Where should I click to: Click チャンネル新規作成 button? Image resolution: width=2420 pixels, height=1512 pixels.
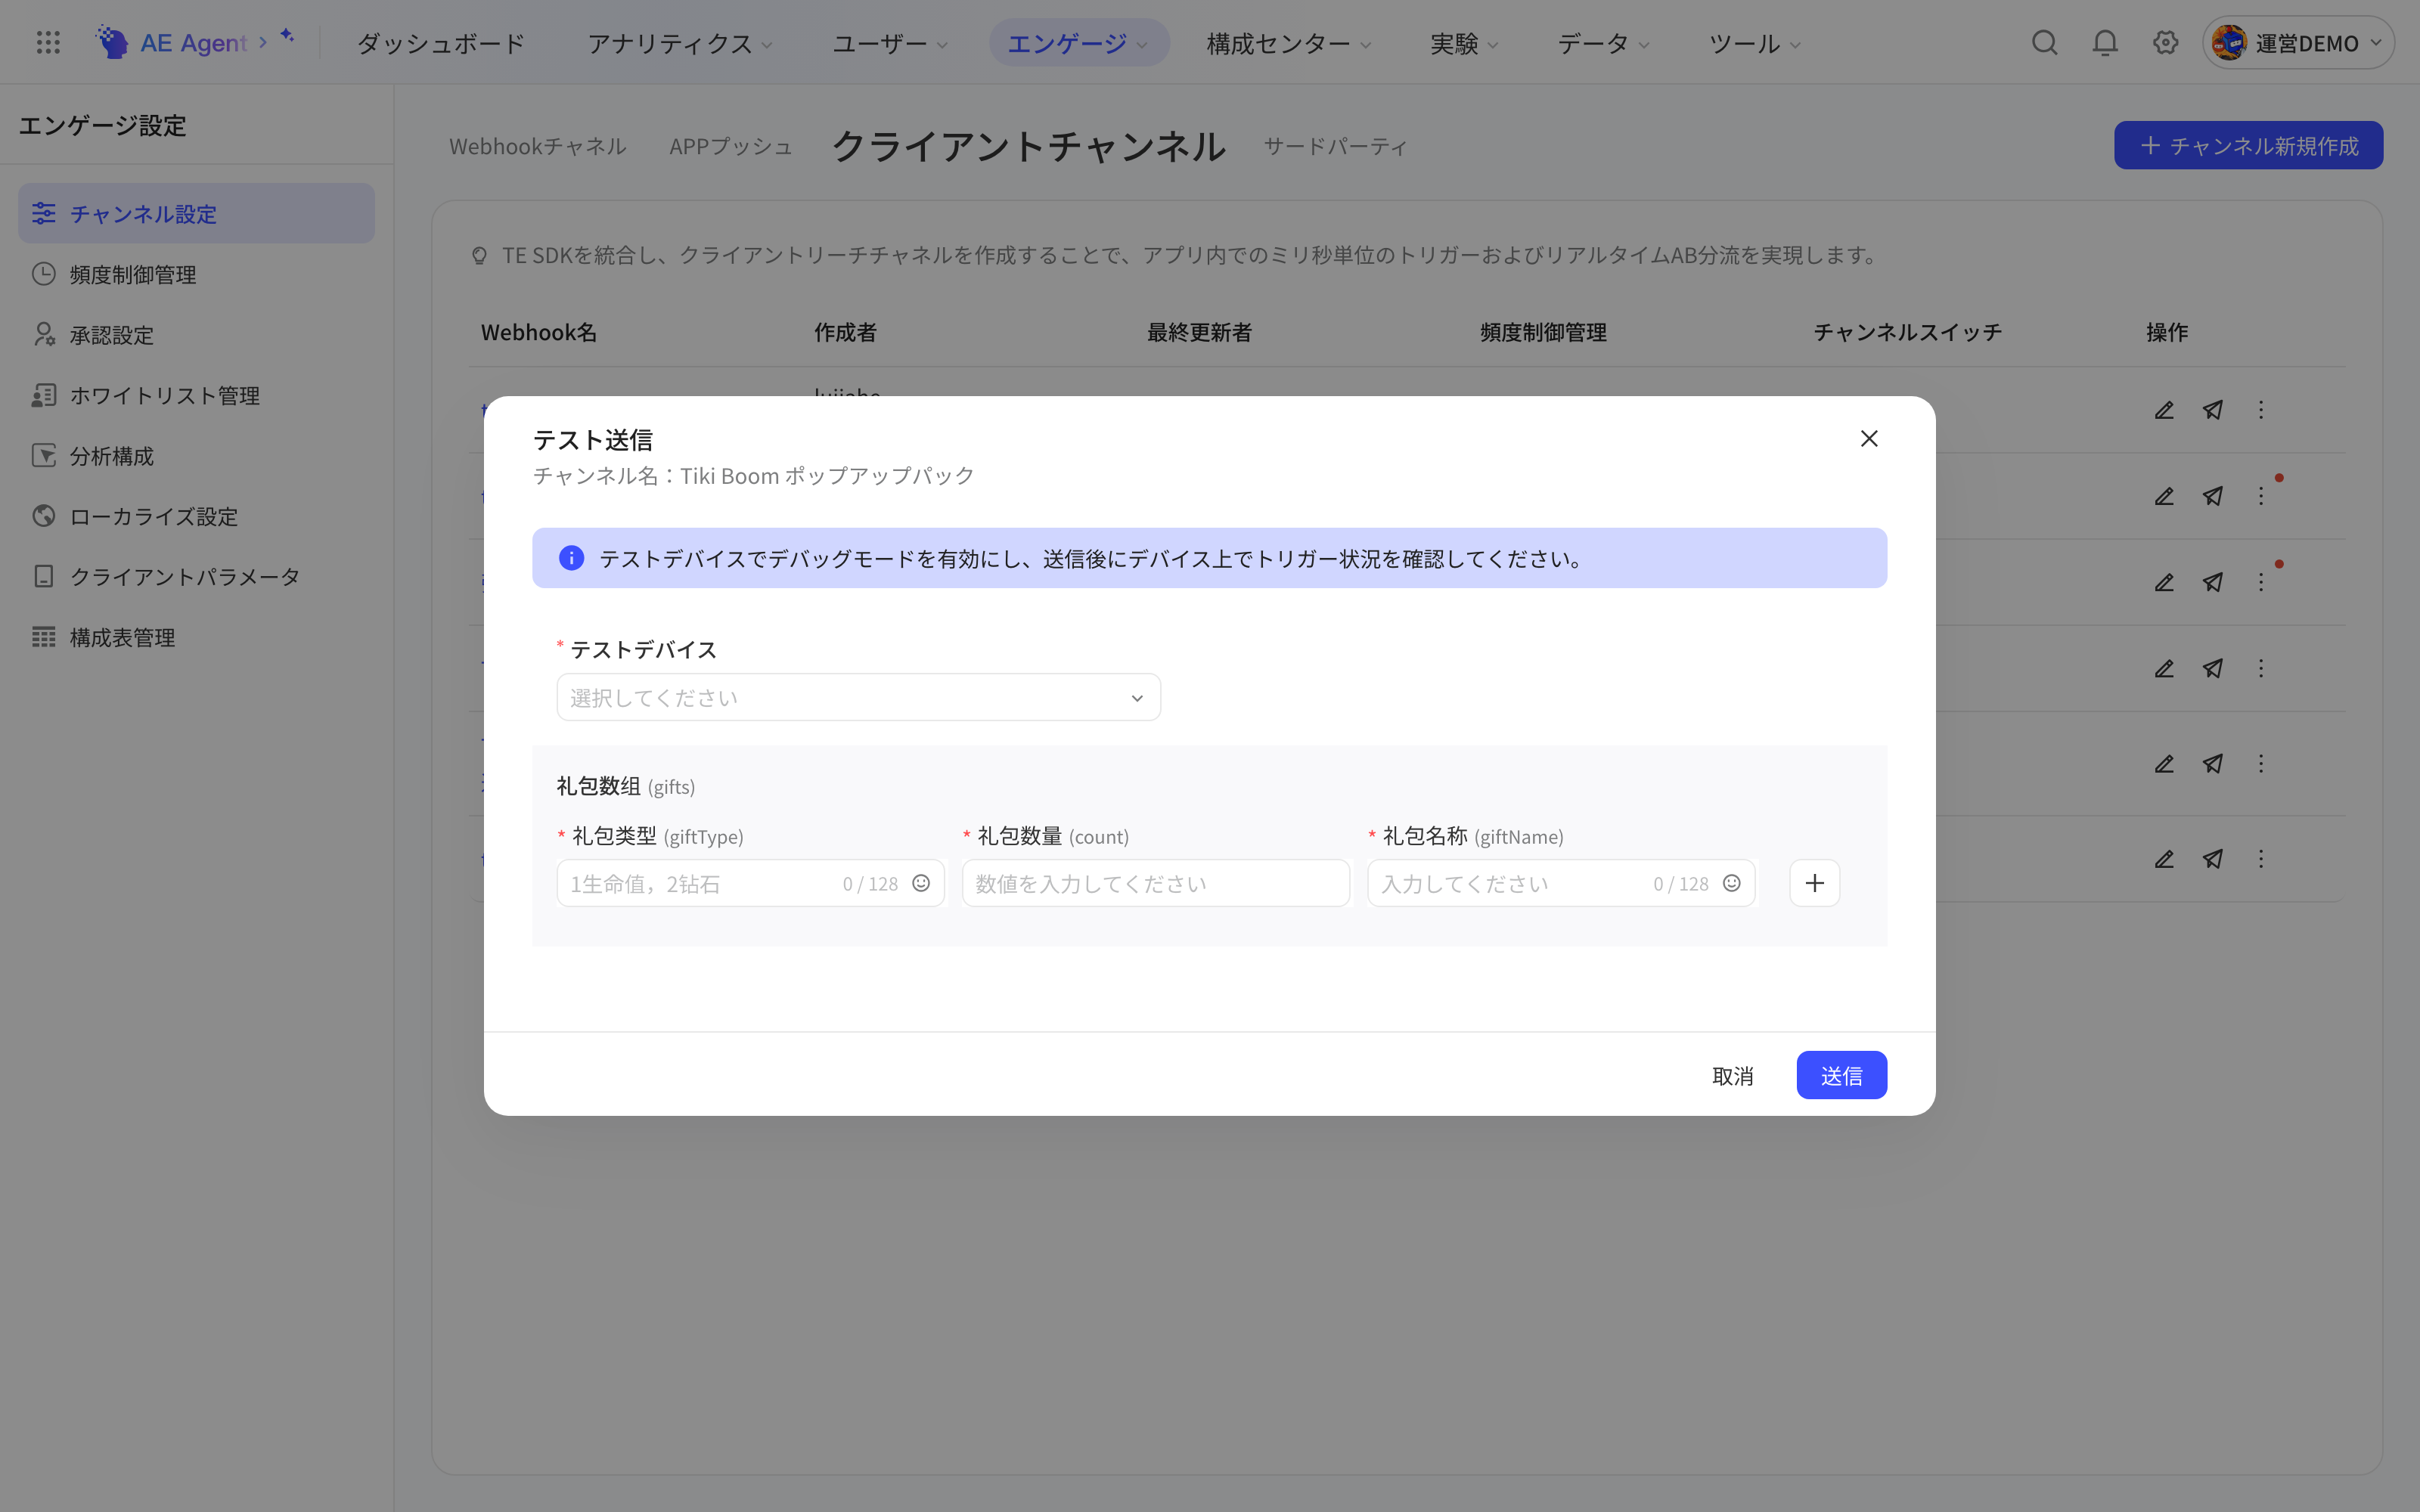2248,145
